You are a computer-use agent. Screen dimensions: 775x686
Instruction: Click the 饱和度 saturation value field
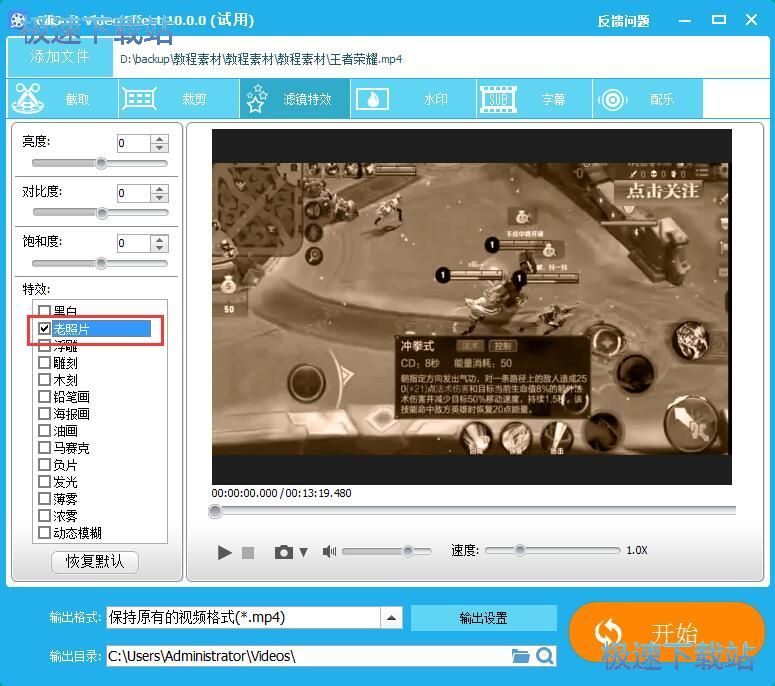tap(133, 243)
